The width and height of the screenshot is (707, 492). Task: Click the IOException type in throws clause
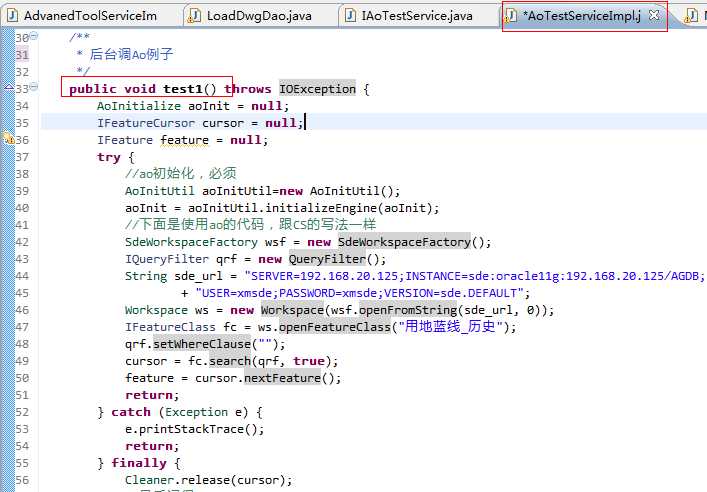pos(317,89)
